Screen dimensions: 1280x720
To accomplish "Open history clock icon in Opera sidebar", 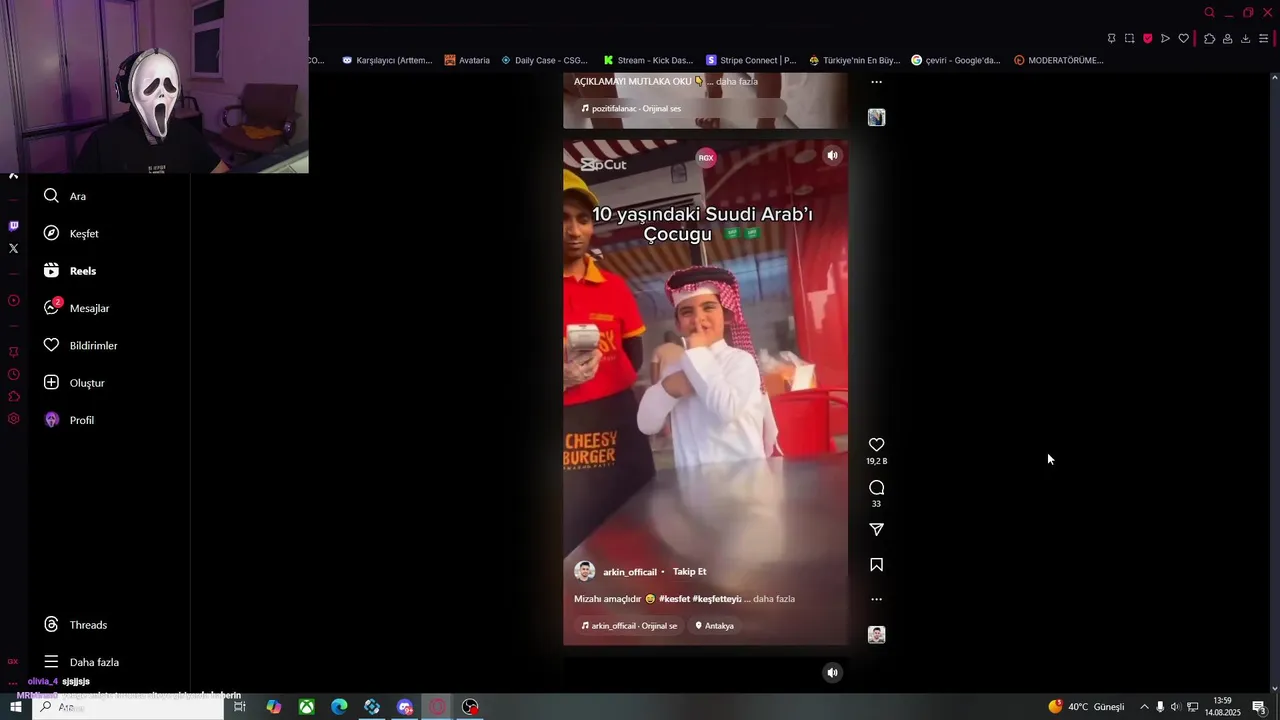I will tap(13, 375).
